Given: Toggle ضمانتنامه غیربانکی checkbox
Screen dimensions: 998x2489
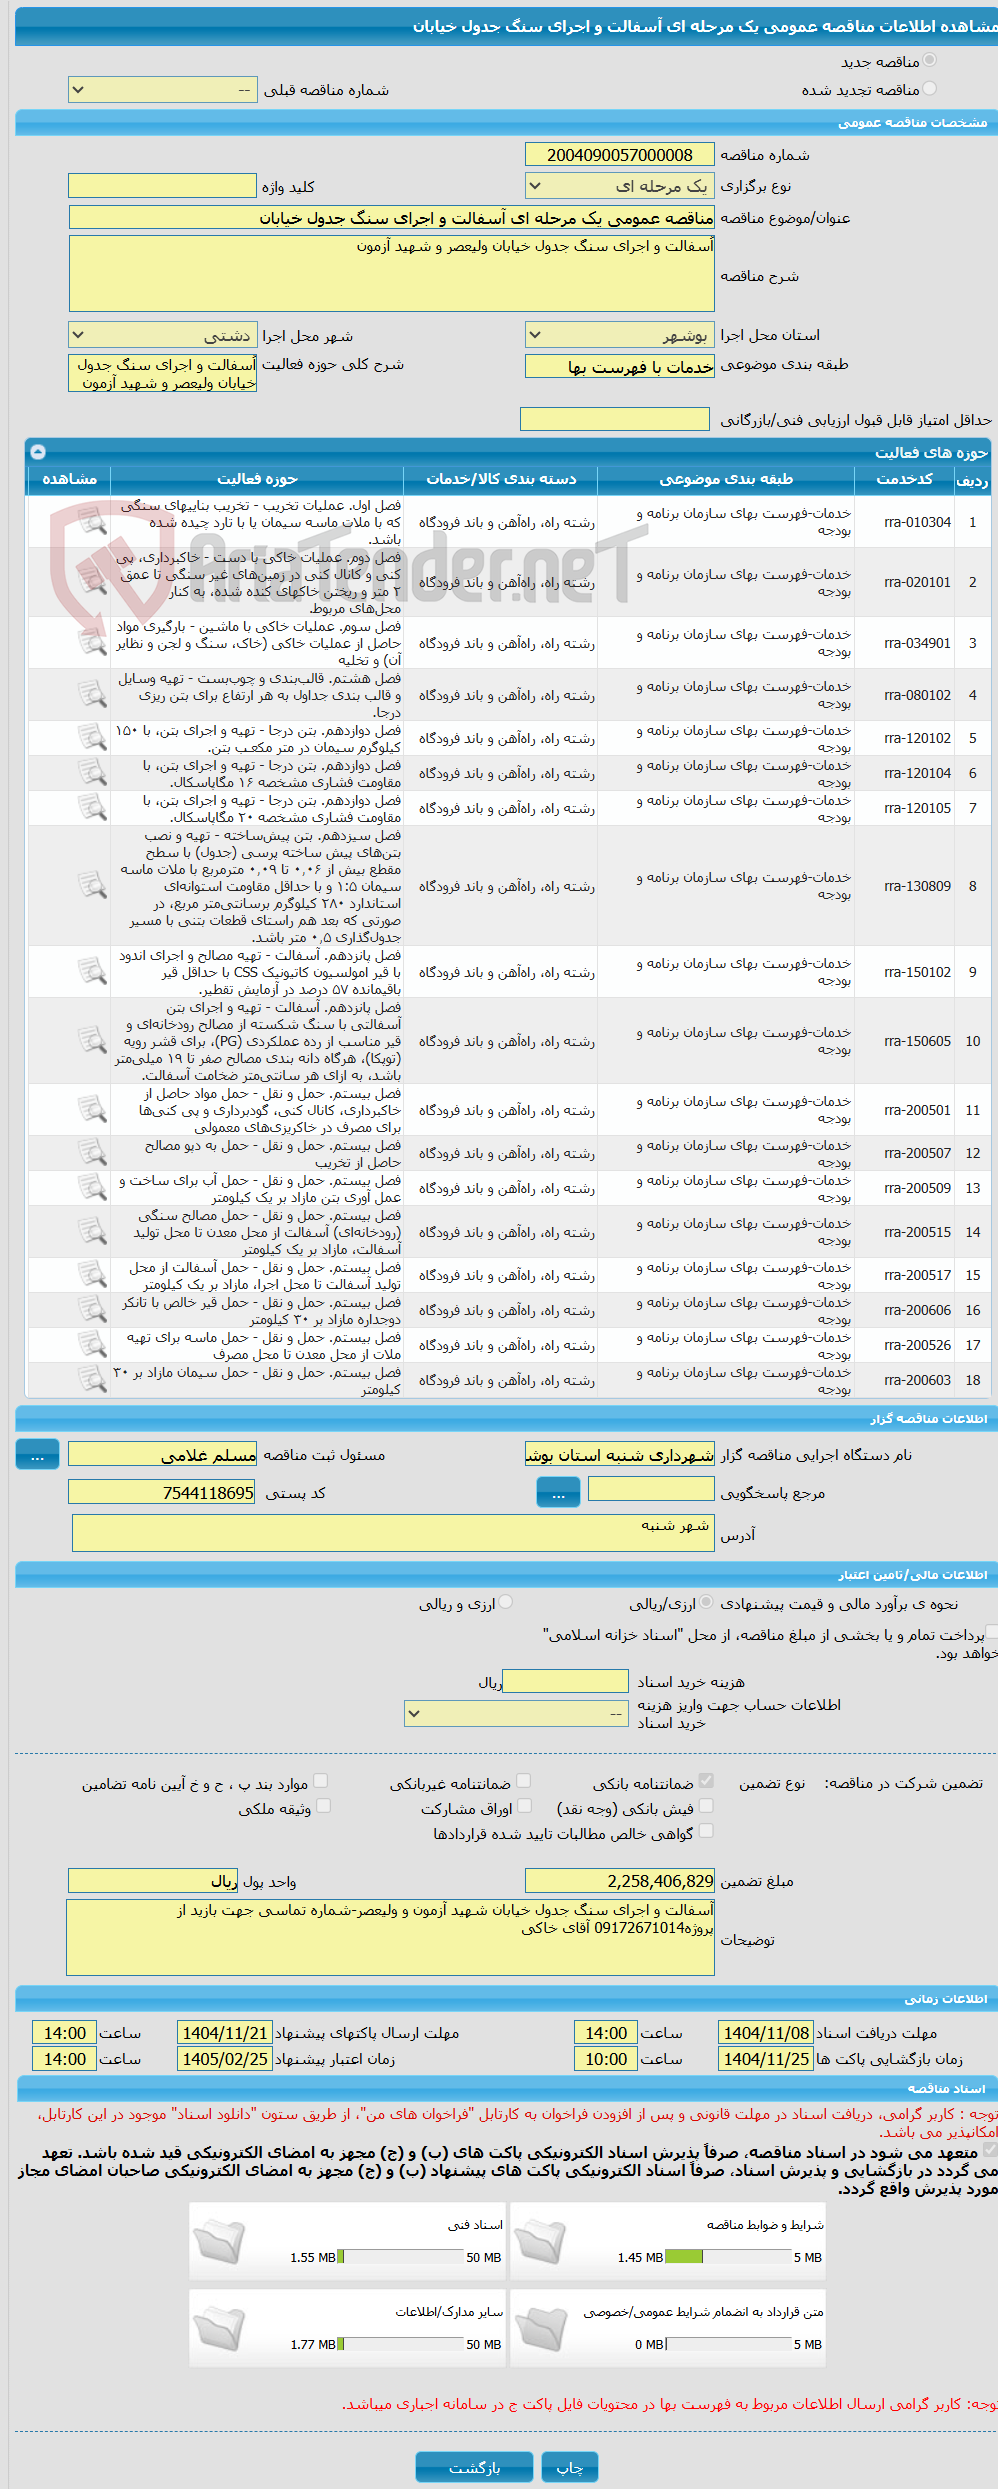Looking at the screenshot, I should click(523, 1781).
